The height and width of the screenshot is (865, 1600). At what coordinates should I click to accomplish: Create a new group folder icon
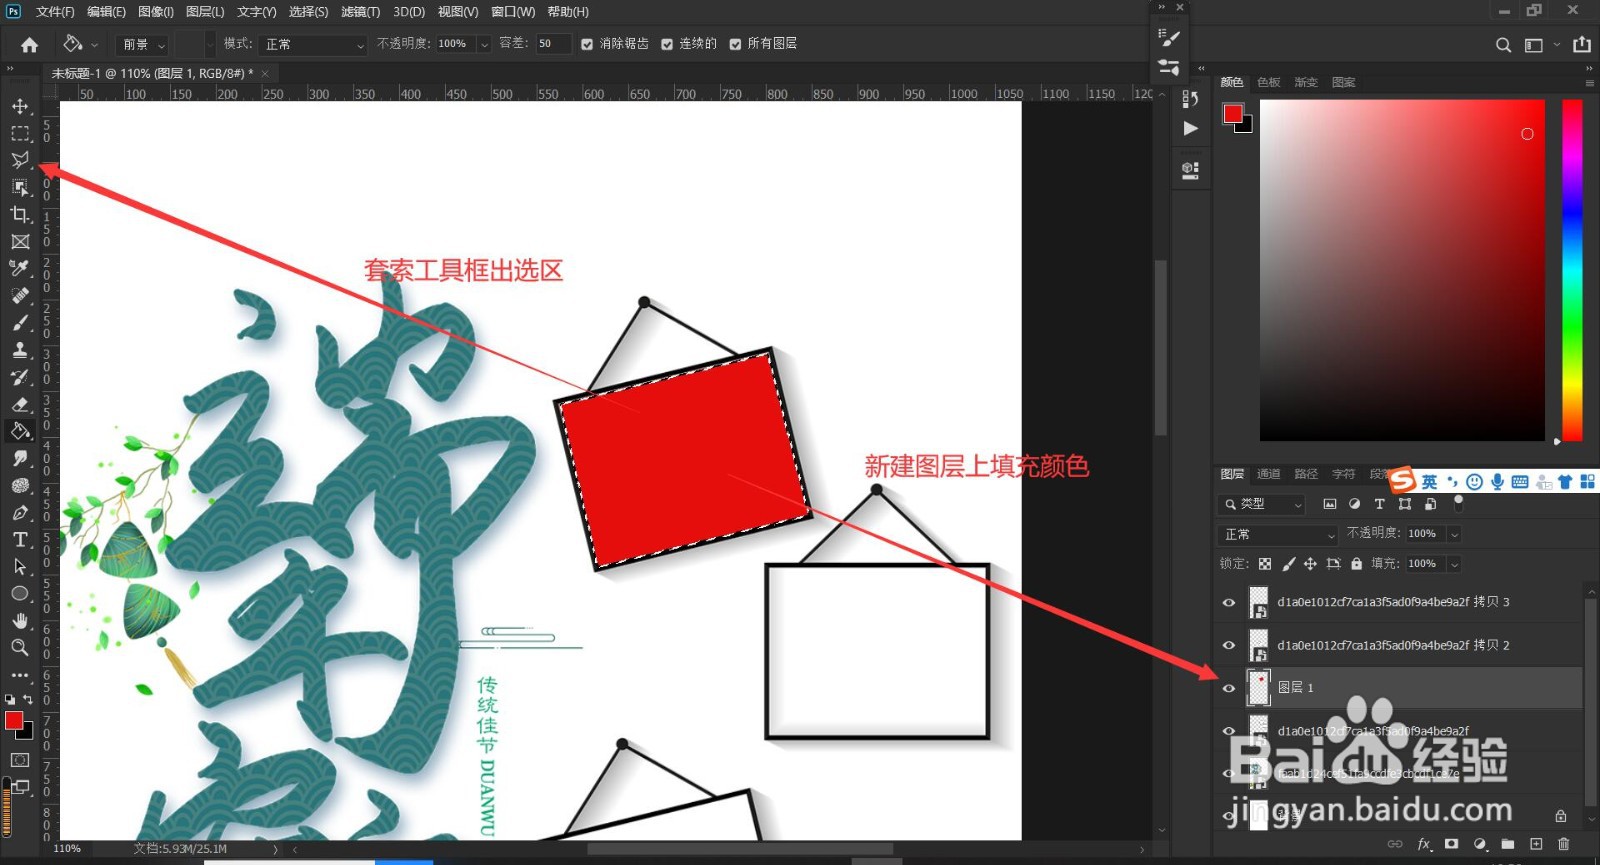[x=1508, y=844]
